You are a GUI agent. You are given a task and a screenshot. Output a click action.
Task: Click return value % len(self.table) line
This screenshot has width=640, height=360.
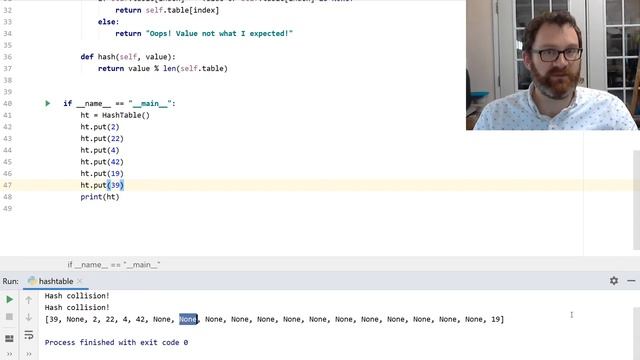pyautogui.click(x=162, y=69)
